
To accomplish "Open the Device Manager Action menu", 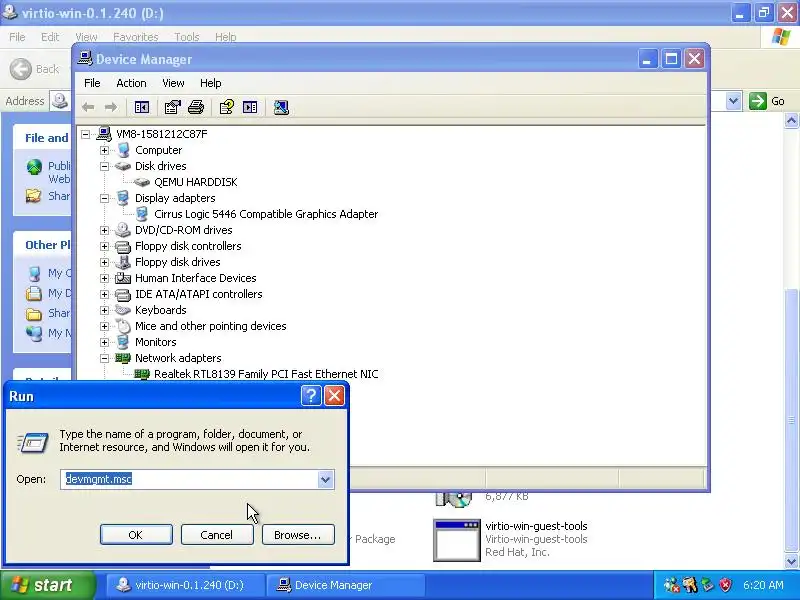I will point(131,83).
